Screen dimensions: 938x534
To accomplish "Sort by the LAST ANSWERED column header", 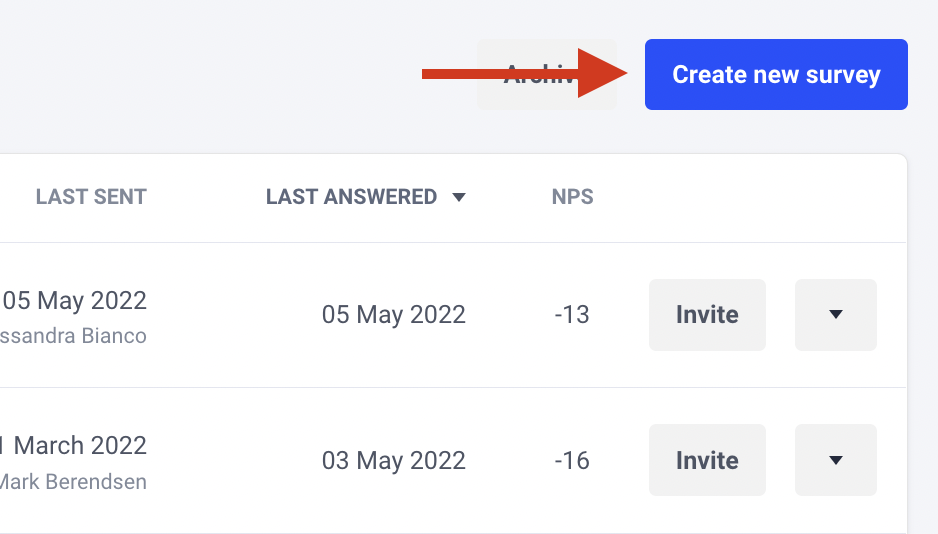I will pos(351,197).
